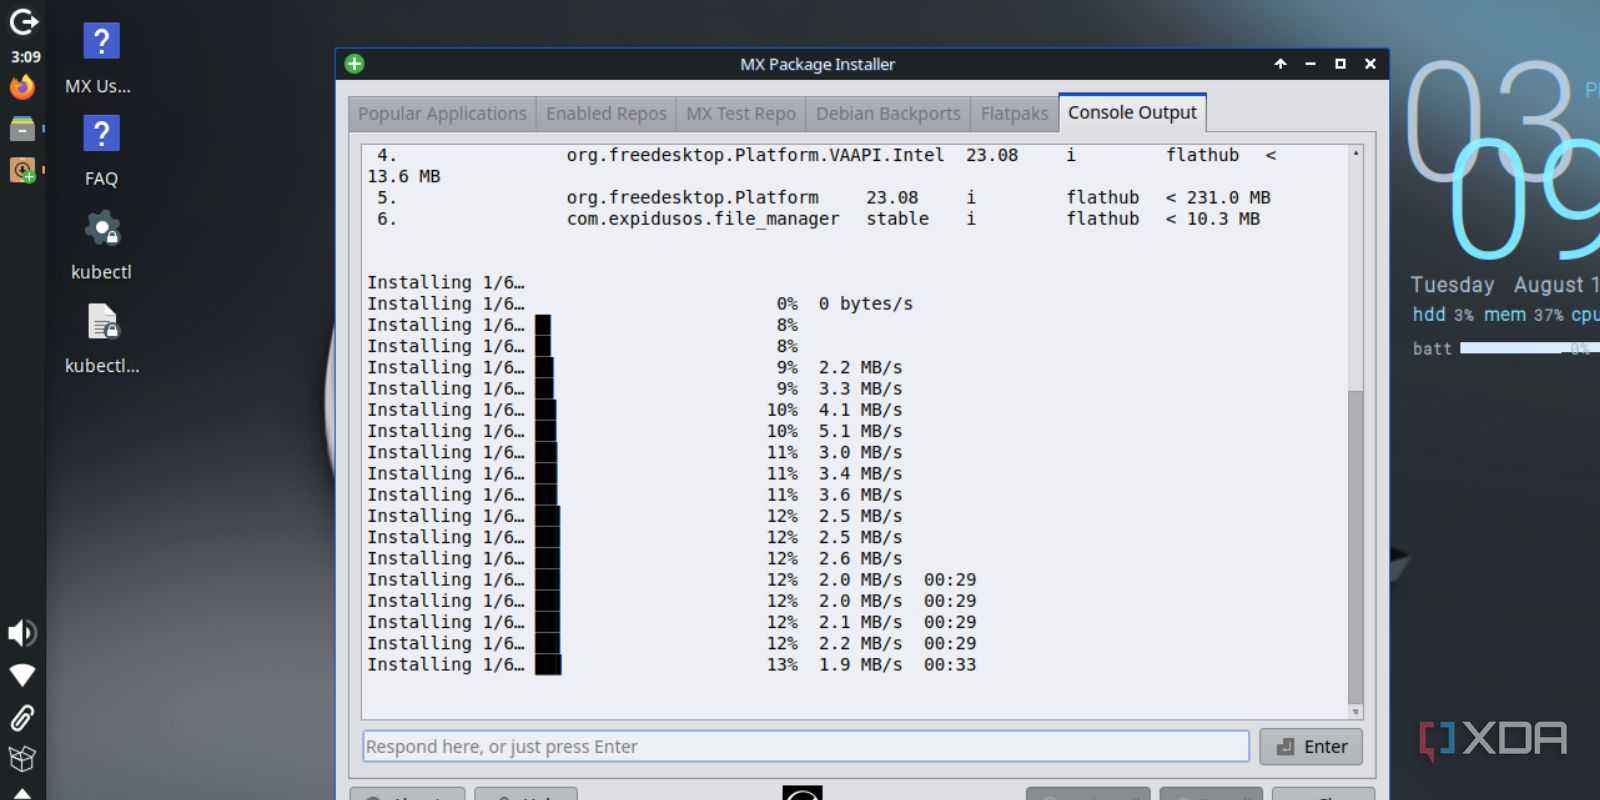Screen dimensions: 1600x800
Task: Click the '0 bytes/s' text in console
Action: pos(865,303)
